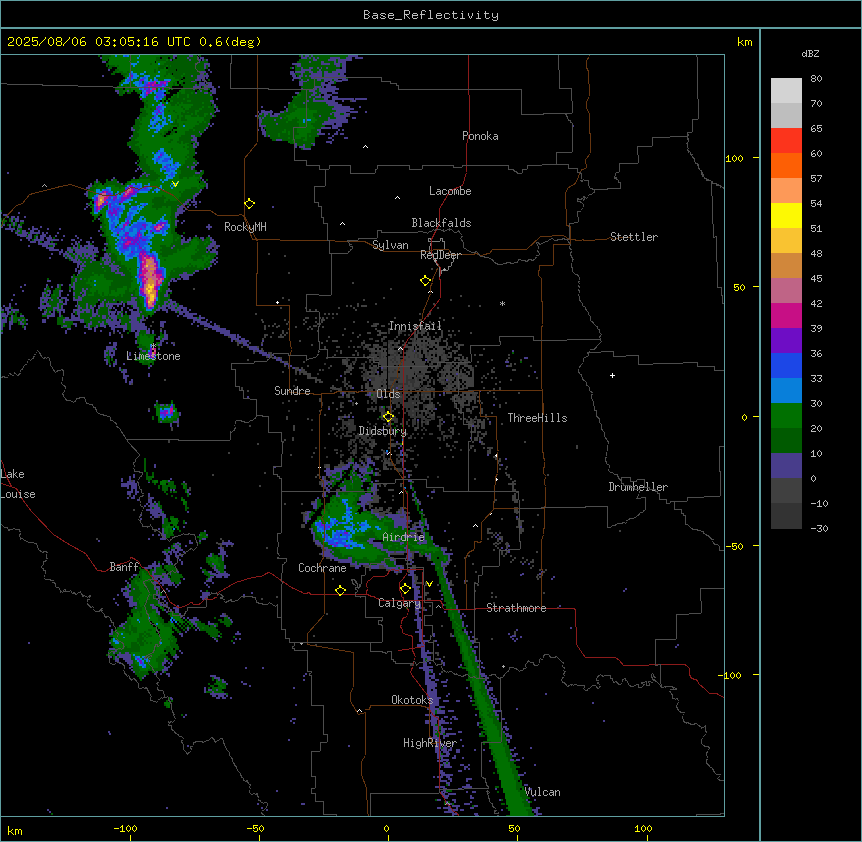Click the RedDeer city label
The image size is (862, 842).
tap(440, 255)
